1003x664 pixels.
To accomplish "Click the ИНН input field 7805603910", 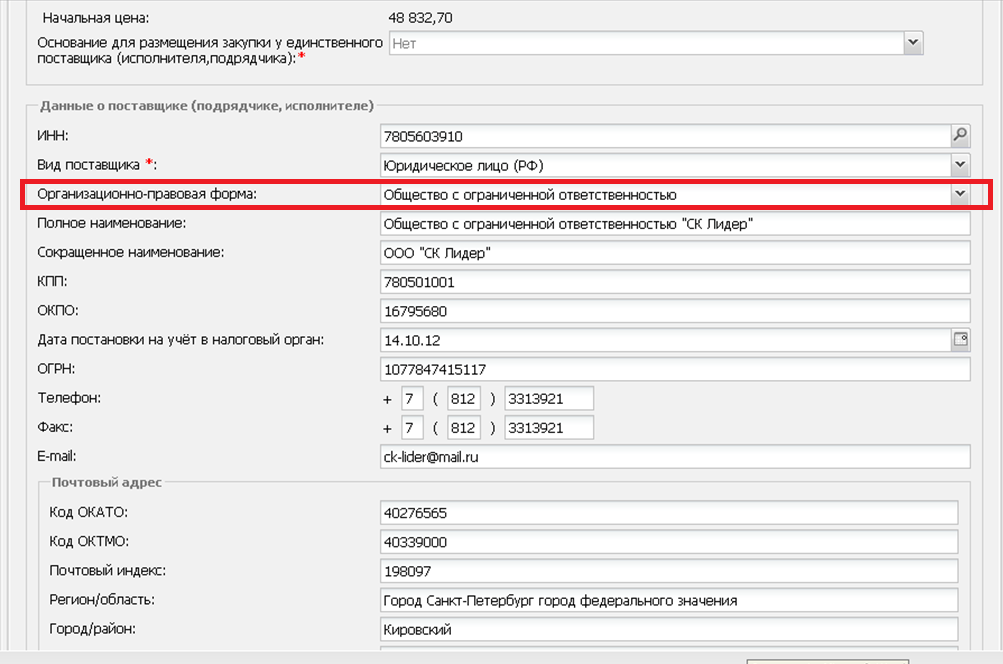I will tap(665, 136).
